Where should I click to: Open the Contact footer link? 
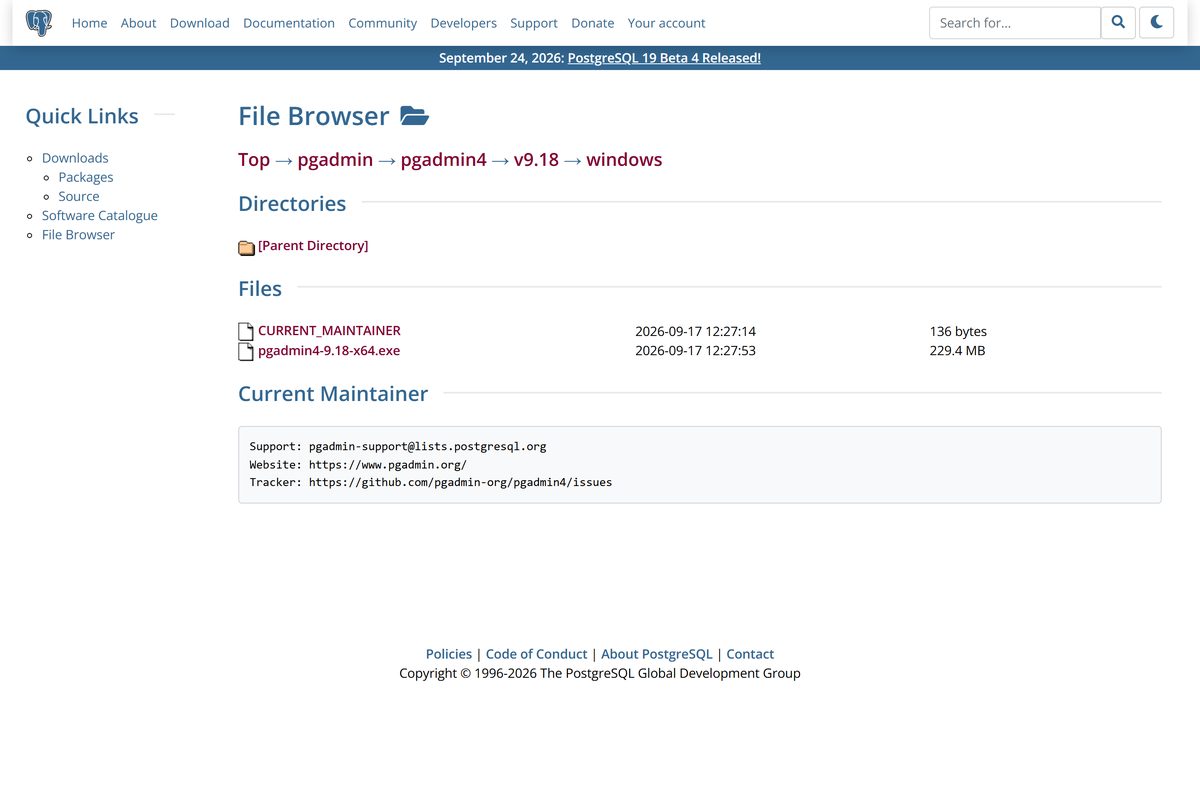[x=750, y=654]
